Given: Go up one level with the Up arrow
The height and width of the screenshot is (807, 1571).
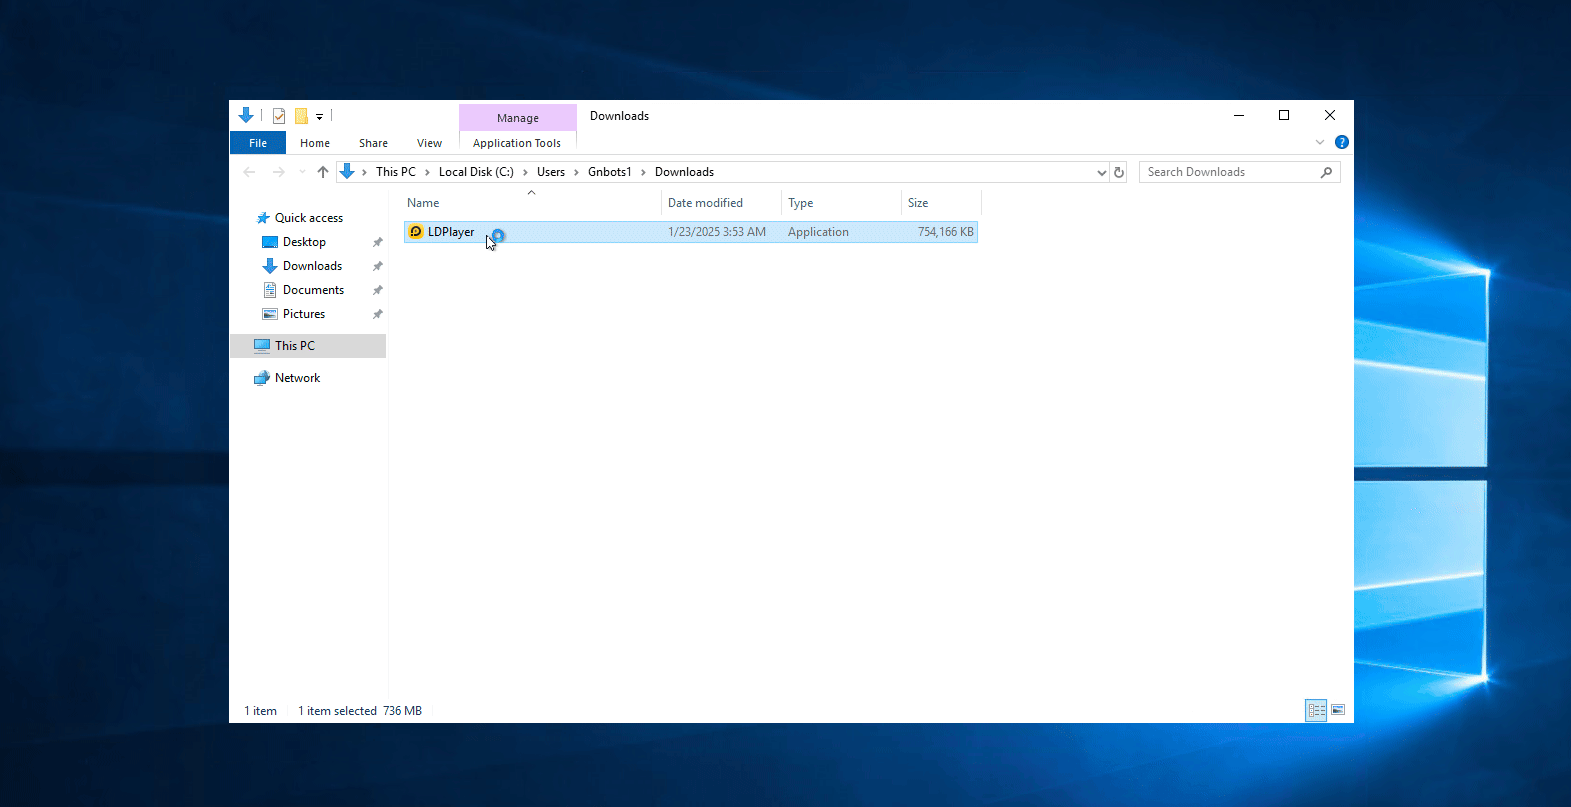Looking at the screenshot, I should 323,172.
